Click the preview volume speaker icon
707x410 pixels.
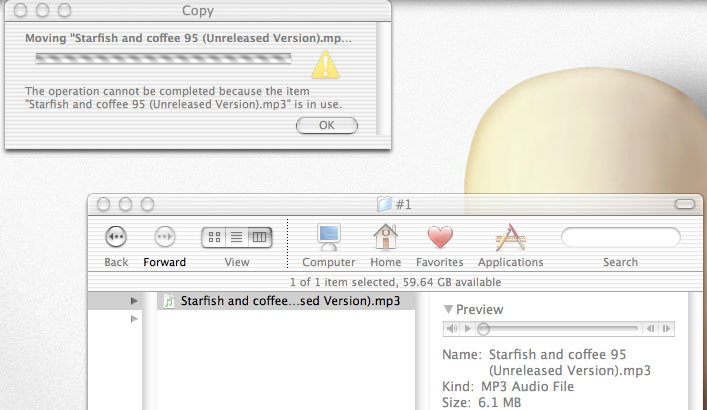(x=452, y=328)
